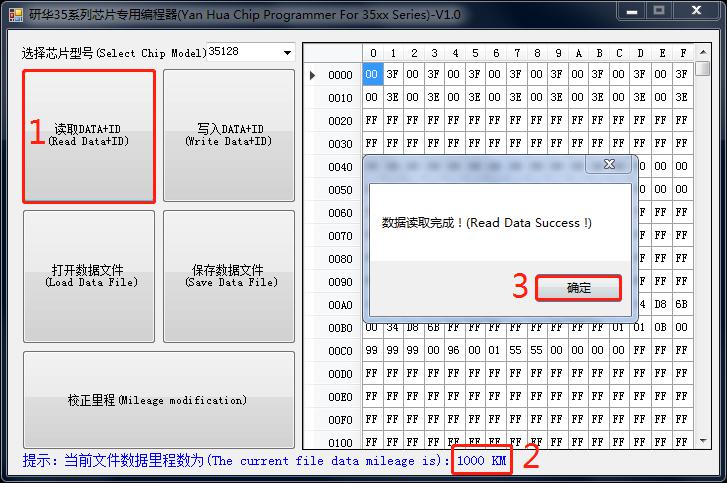Close the Read Data Success dialog

pos(609,164)
